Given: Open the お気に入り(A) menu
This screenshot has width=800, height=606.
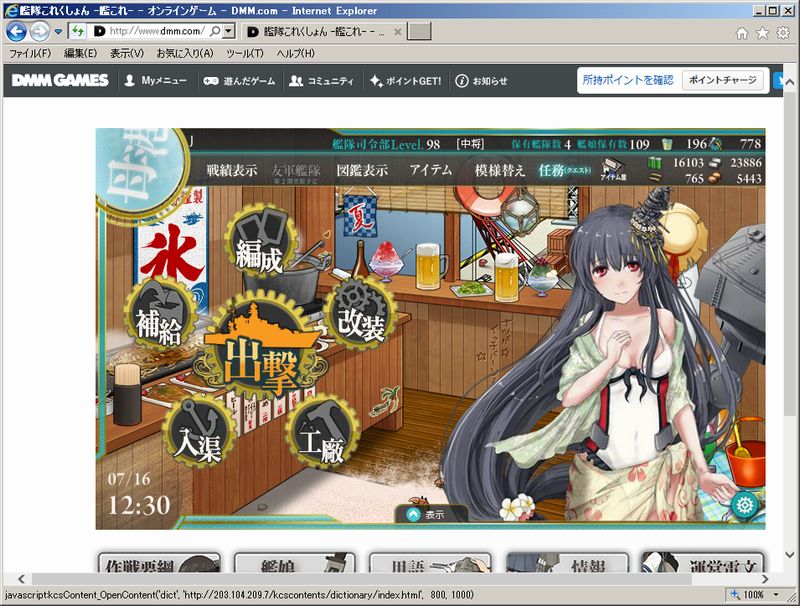Looking at the screenshot, I should pos(185,53).
